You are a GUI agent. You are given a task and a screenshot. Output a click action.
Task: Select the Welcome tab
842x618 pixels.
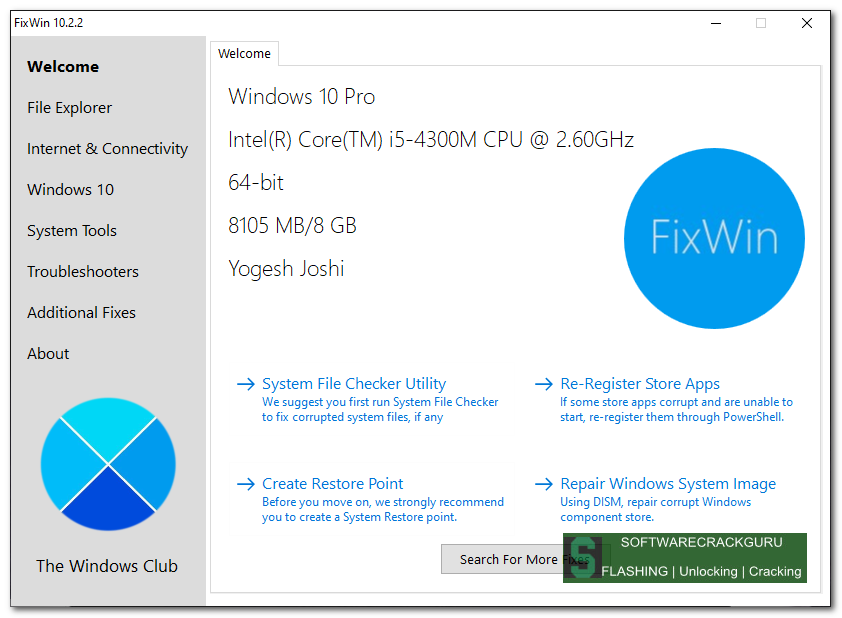point(244,54)
